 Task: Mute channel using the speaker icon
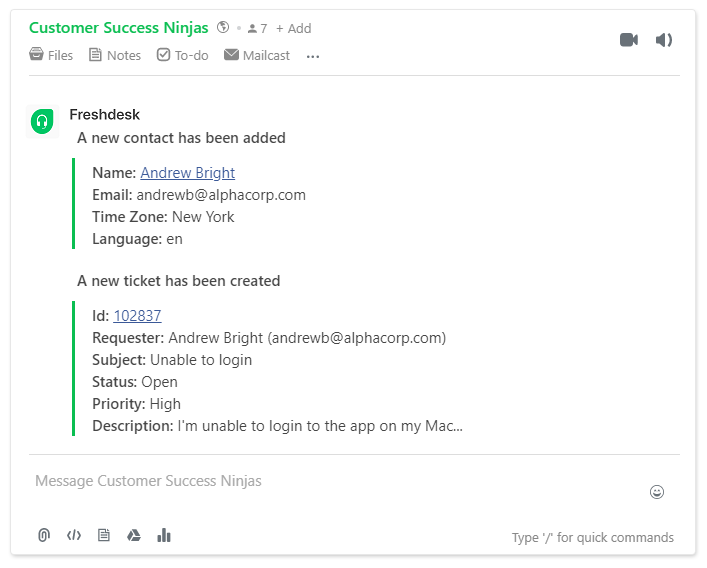[x=664, y=40]
